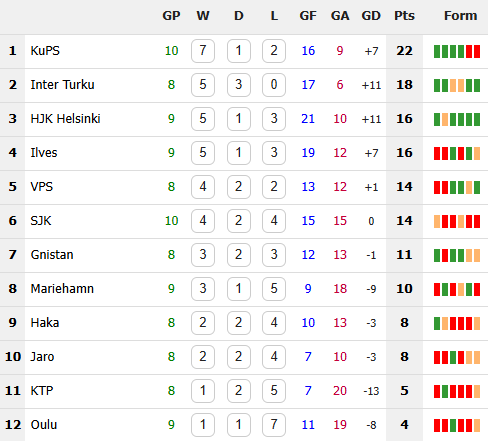
Task: Click the GD column header
Action: 371,16
